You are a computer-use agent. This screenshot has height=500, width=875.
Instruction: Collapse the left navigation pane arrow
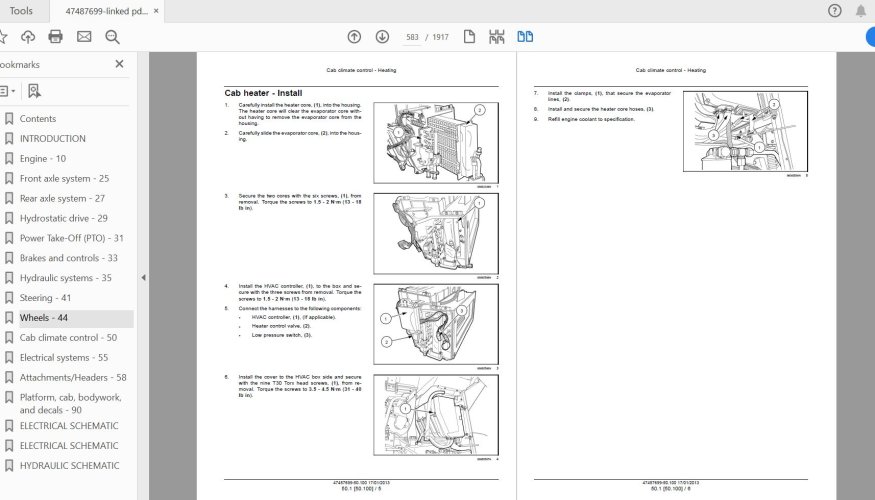click(143, 277)
